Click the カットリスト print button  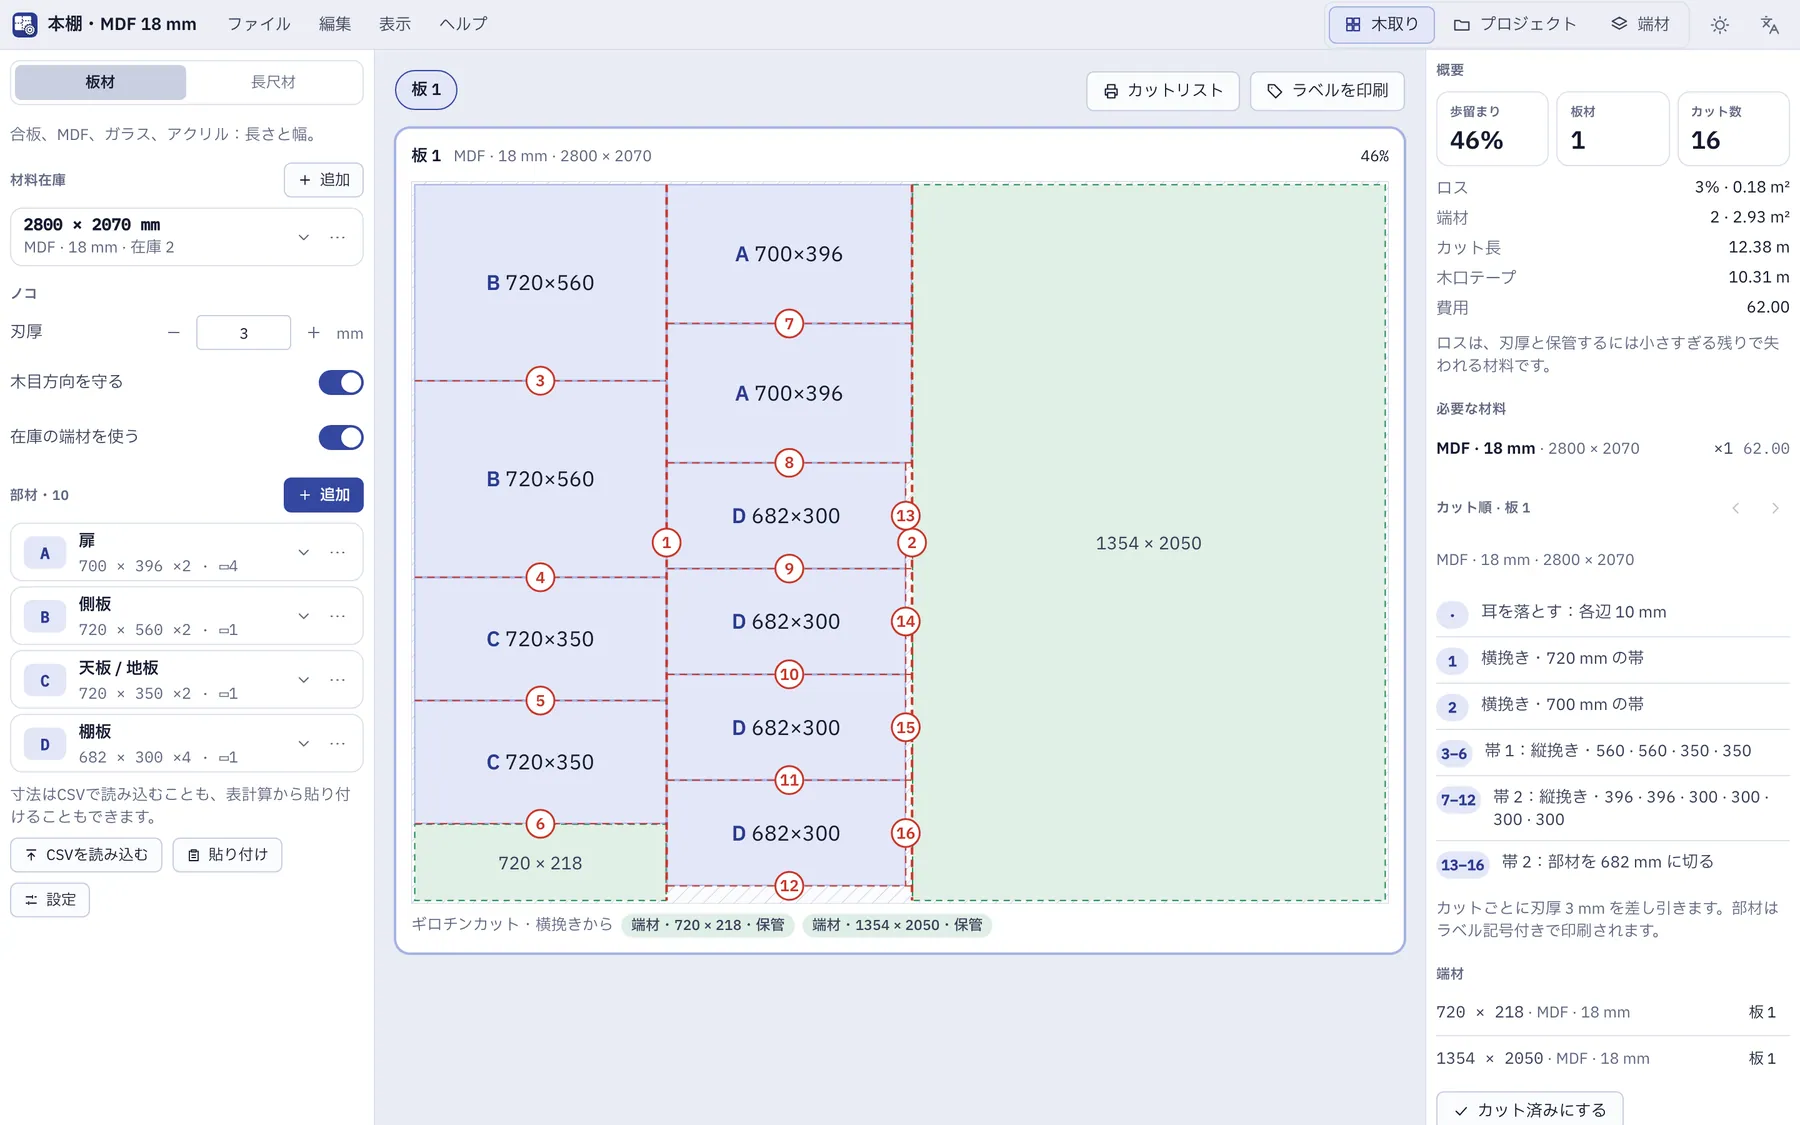click(x=1163, y=90)
